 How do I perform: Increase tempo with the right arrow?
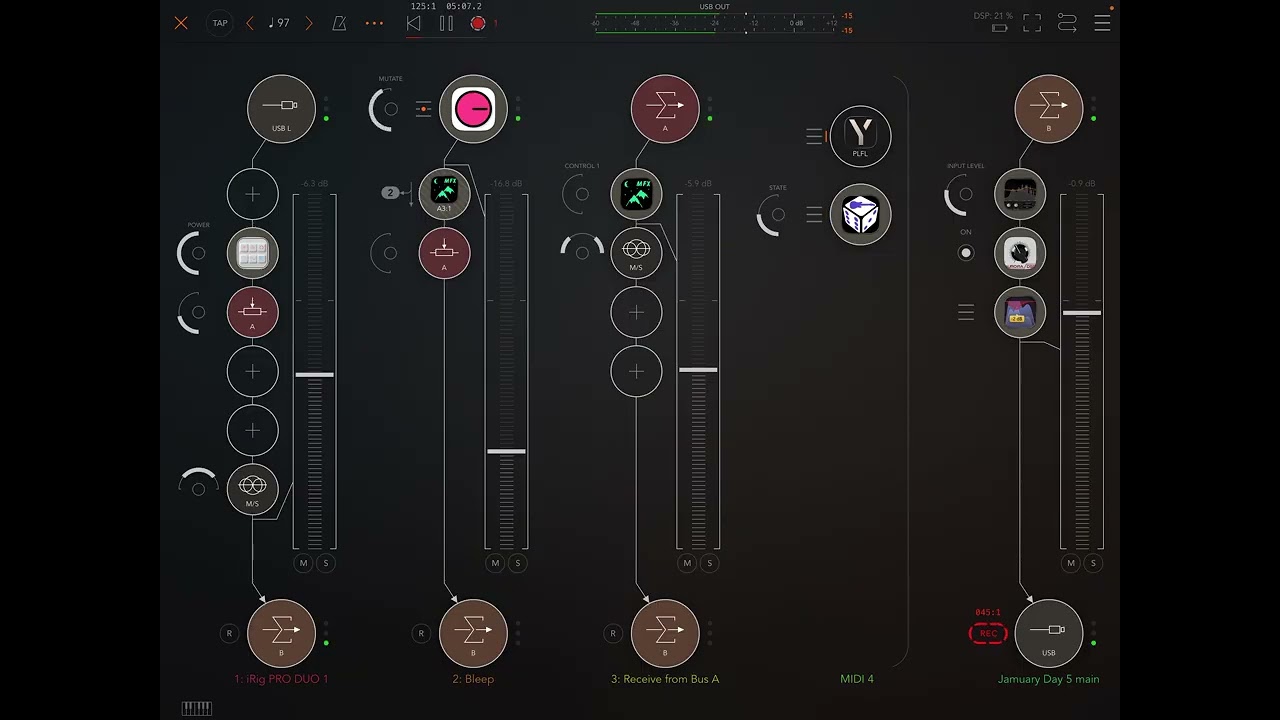coord(308,23)
